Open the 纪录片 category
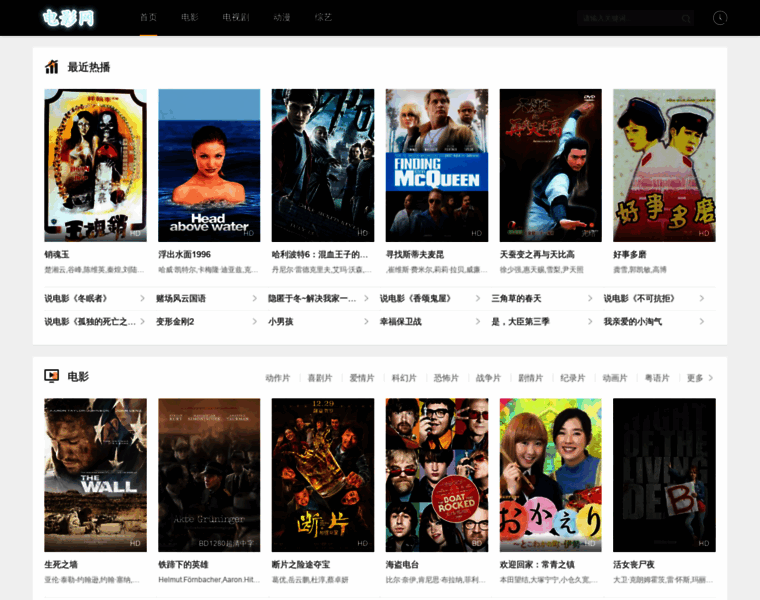 (x=572, y=378)
